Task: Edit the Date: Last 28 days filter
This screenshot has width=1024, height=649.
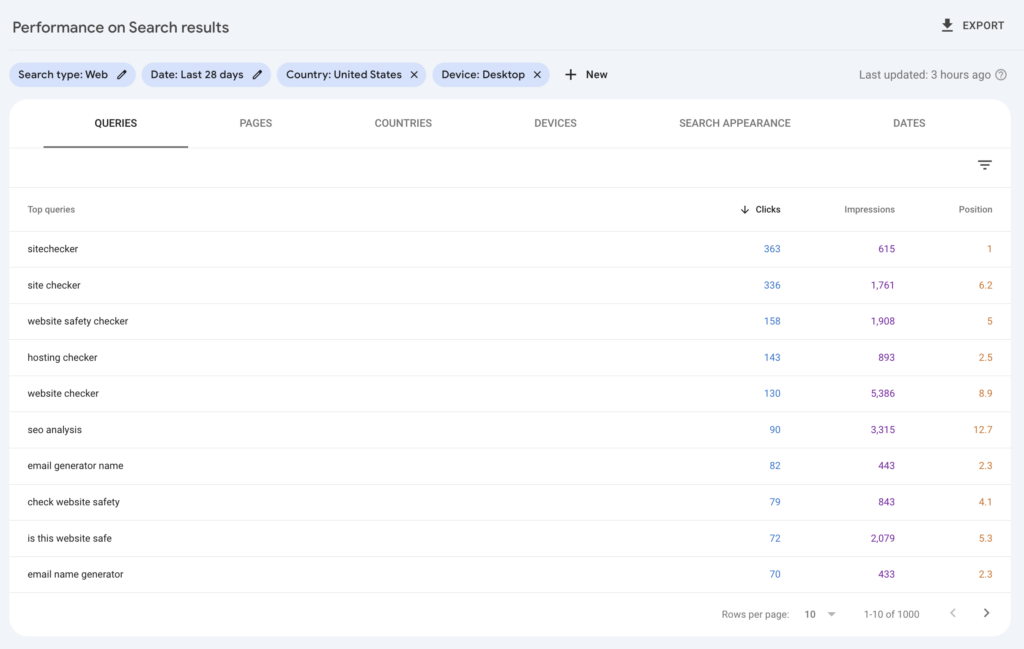Action: [257, 75]
